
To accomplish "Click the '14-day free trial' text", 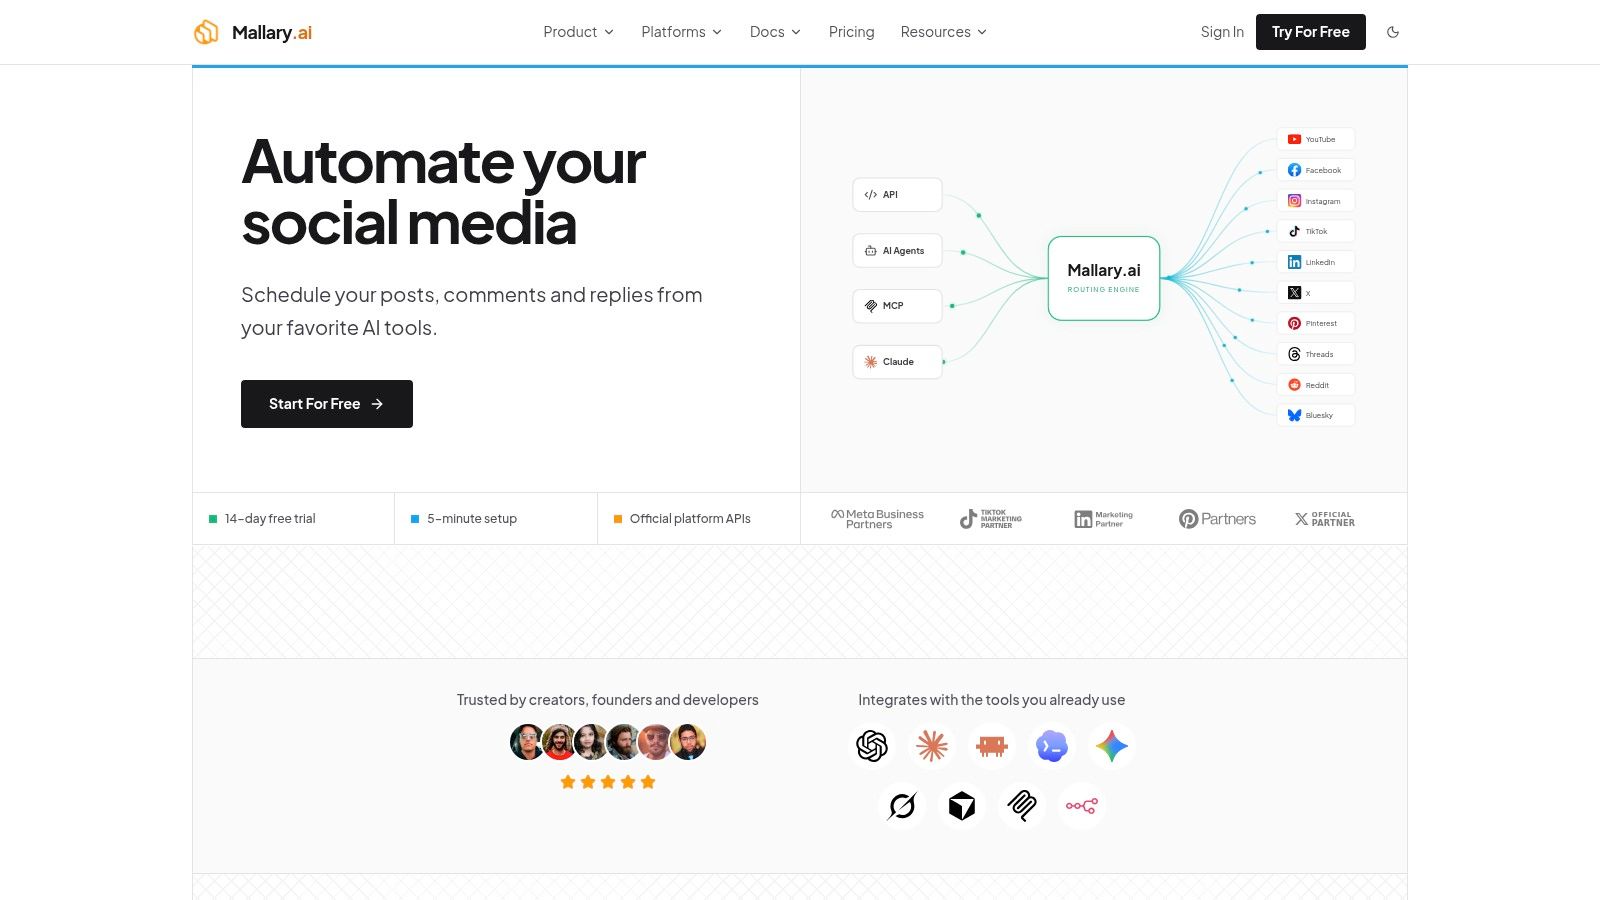I will (x=270, y=519).
